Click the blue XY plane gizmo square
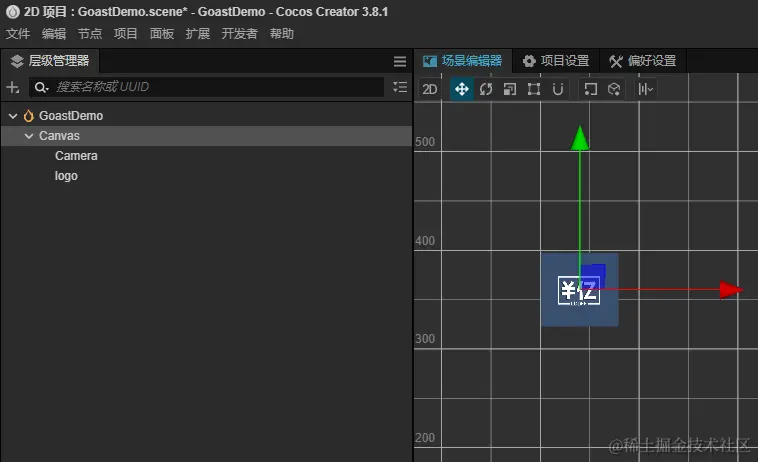The height and width of the screenshot is (462, 758). [593, 275]
